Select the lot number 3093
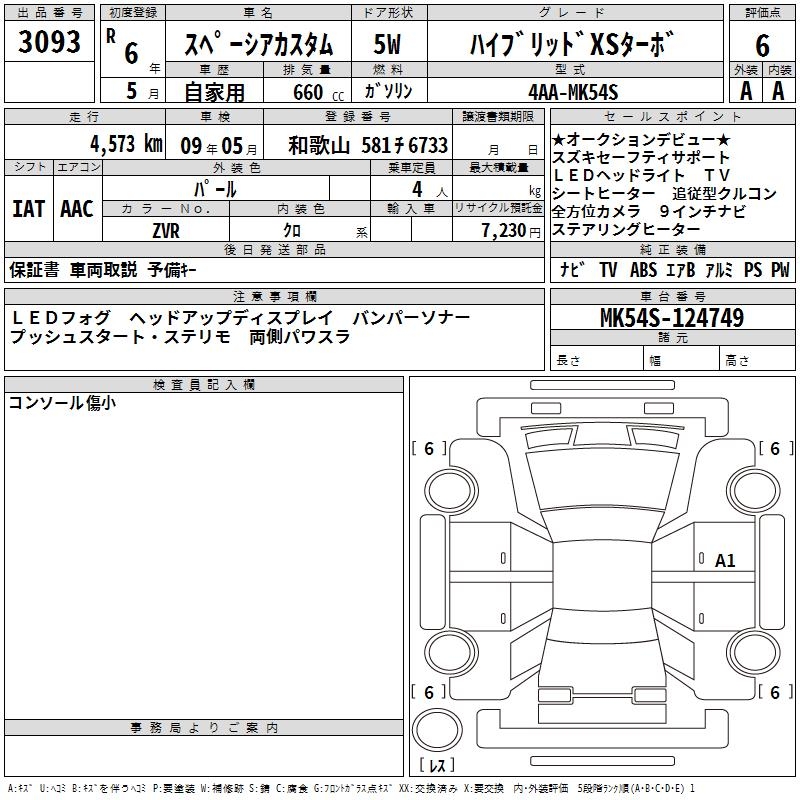This screenshot has height=800, width=800. pyautogui.click(x=49, y=44)
